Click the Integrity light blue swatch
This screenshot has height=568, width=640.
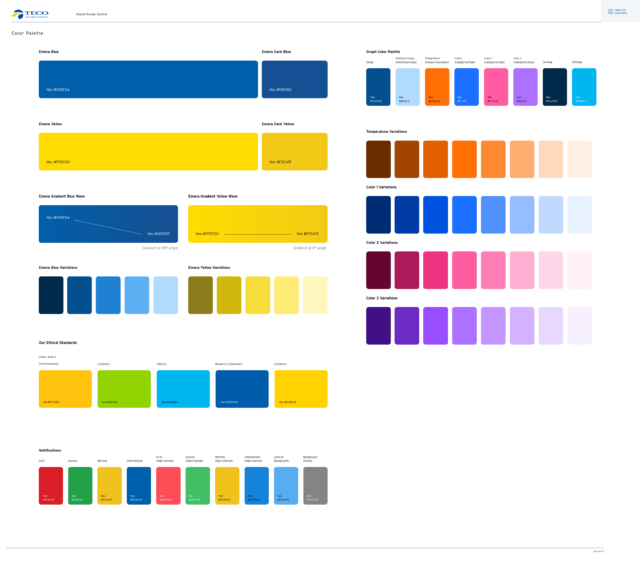tap(183, 389)
